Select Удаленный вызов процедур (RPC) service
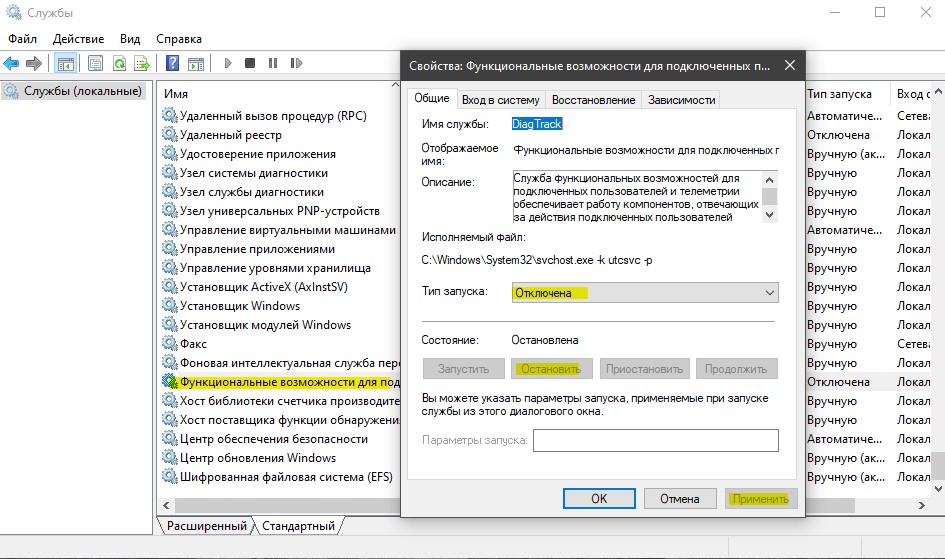Image resolution: width=945 pixels, height=559 pixels. click(x=272, y=116)
